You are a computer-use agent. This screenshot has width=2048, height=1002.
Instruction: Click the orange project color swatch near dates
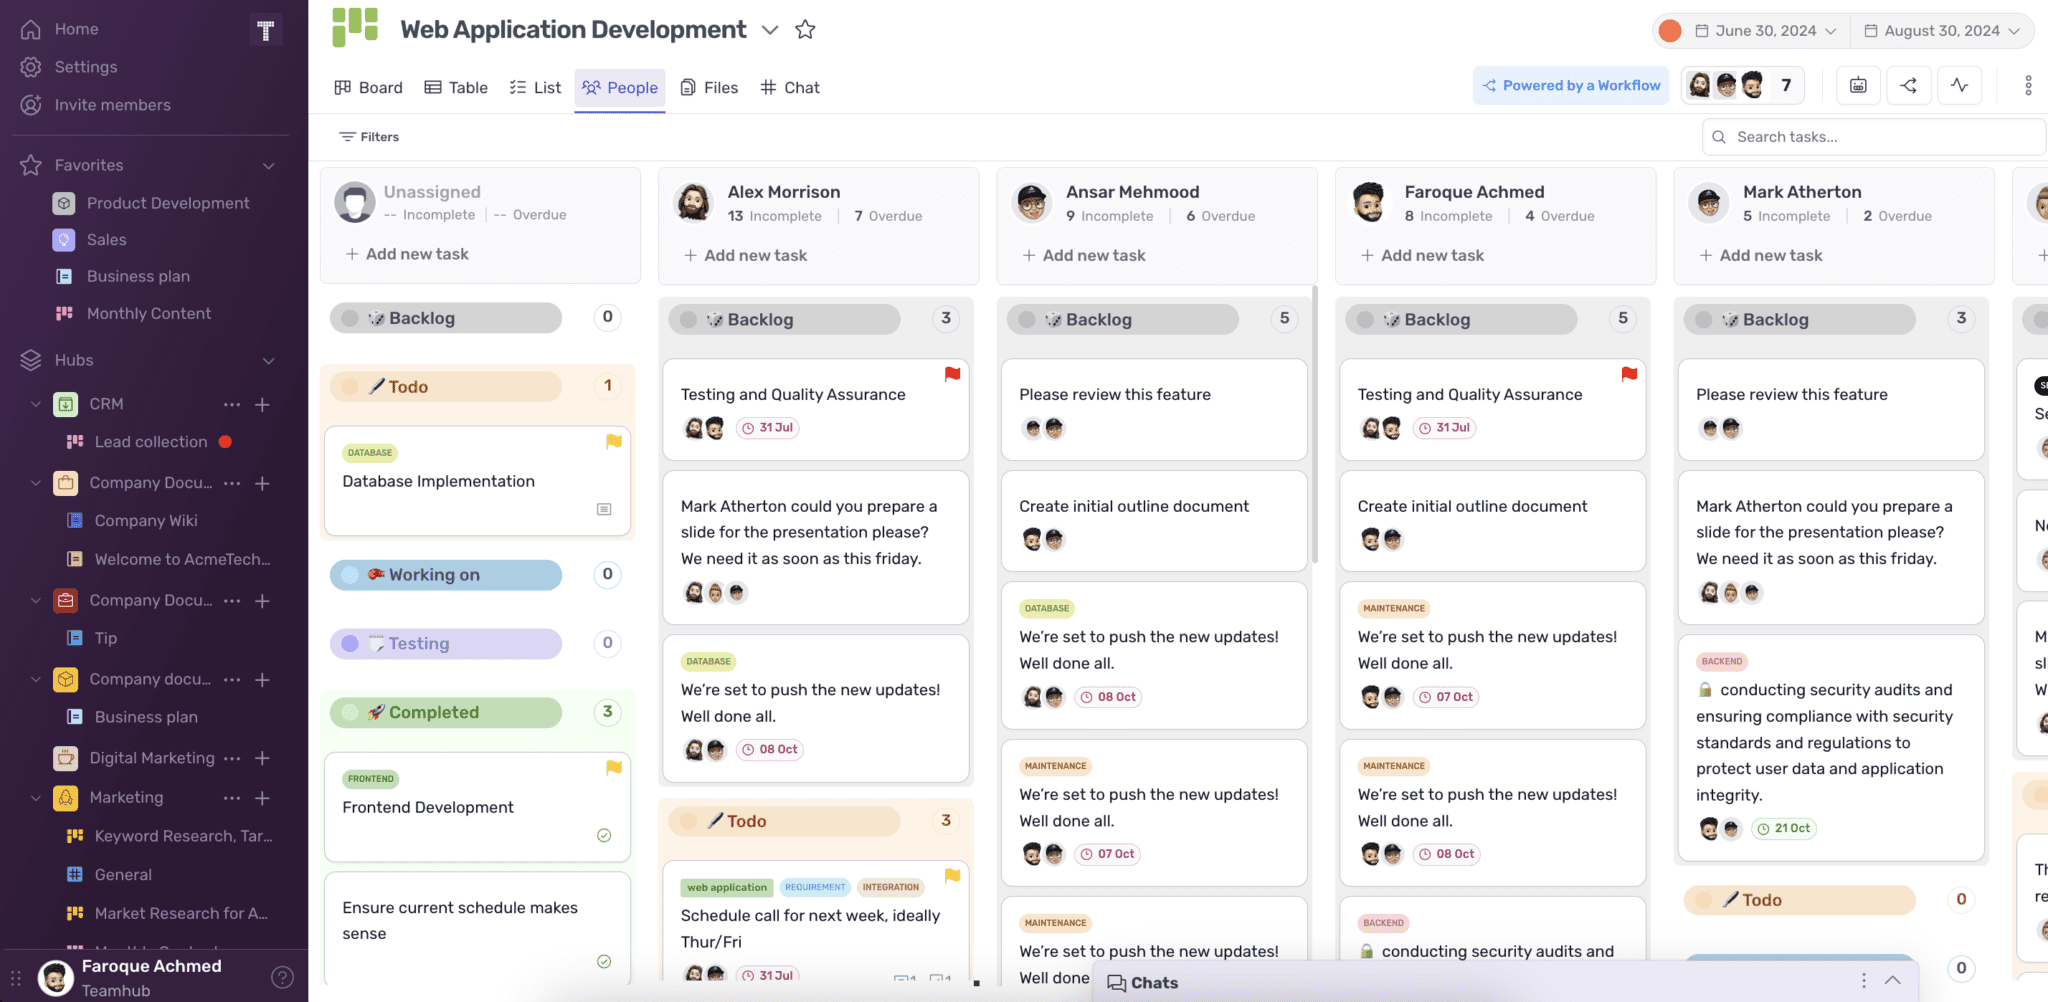1669,30
